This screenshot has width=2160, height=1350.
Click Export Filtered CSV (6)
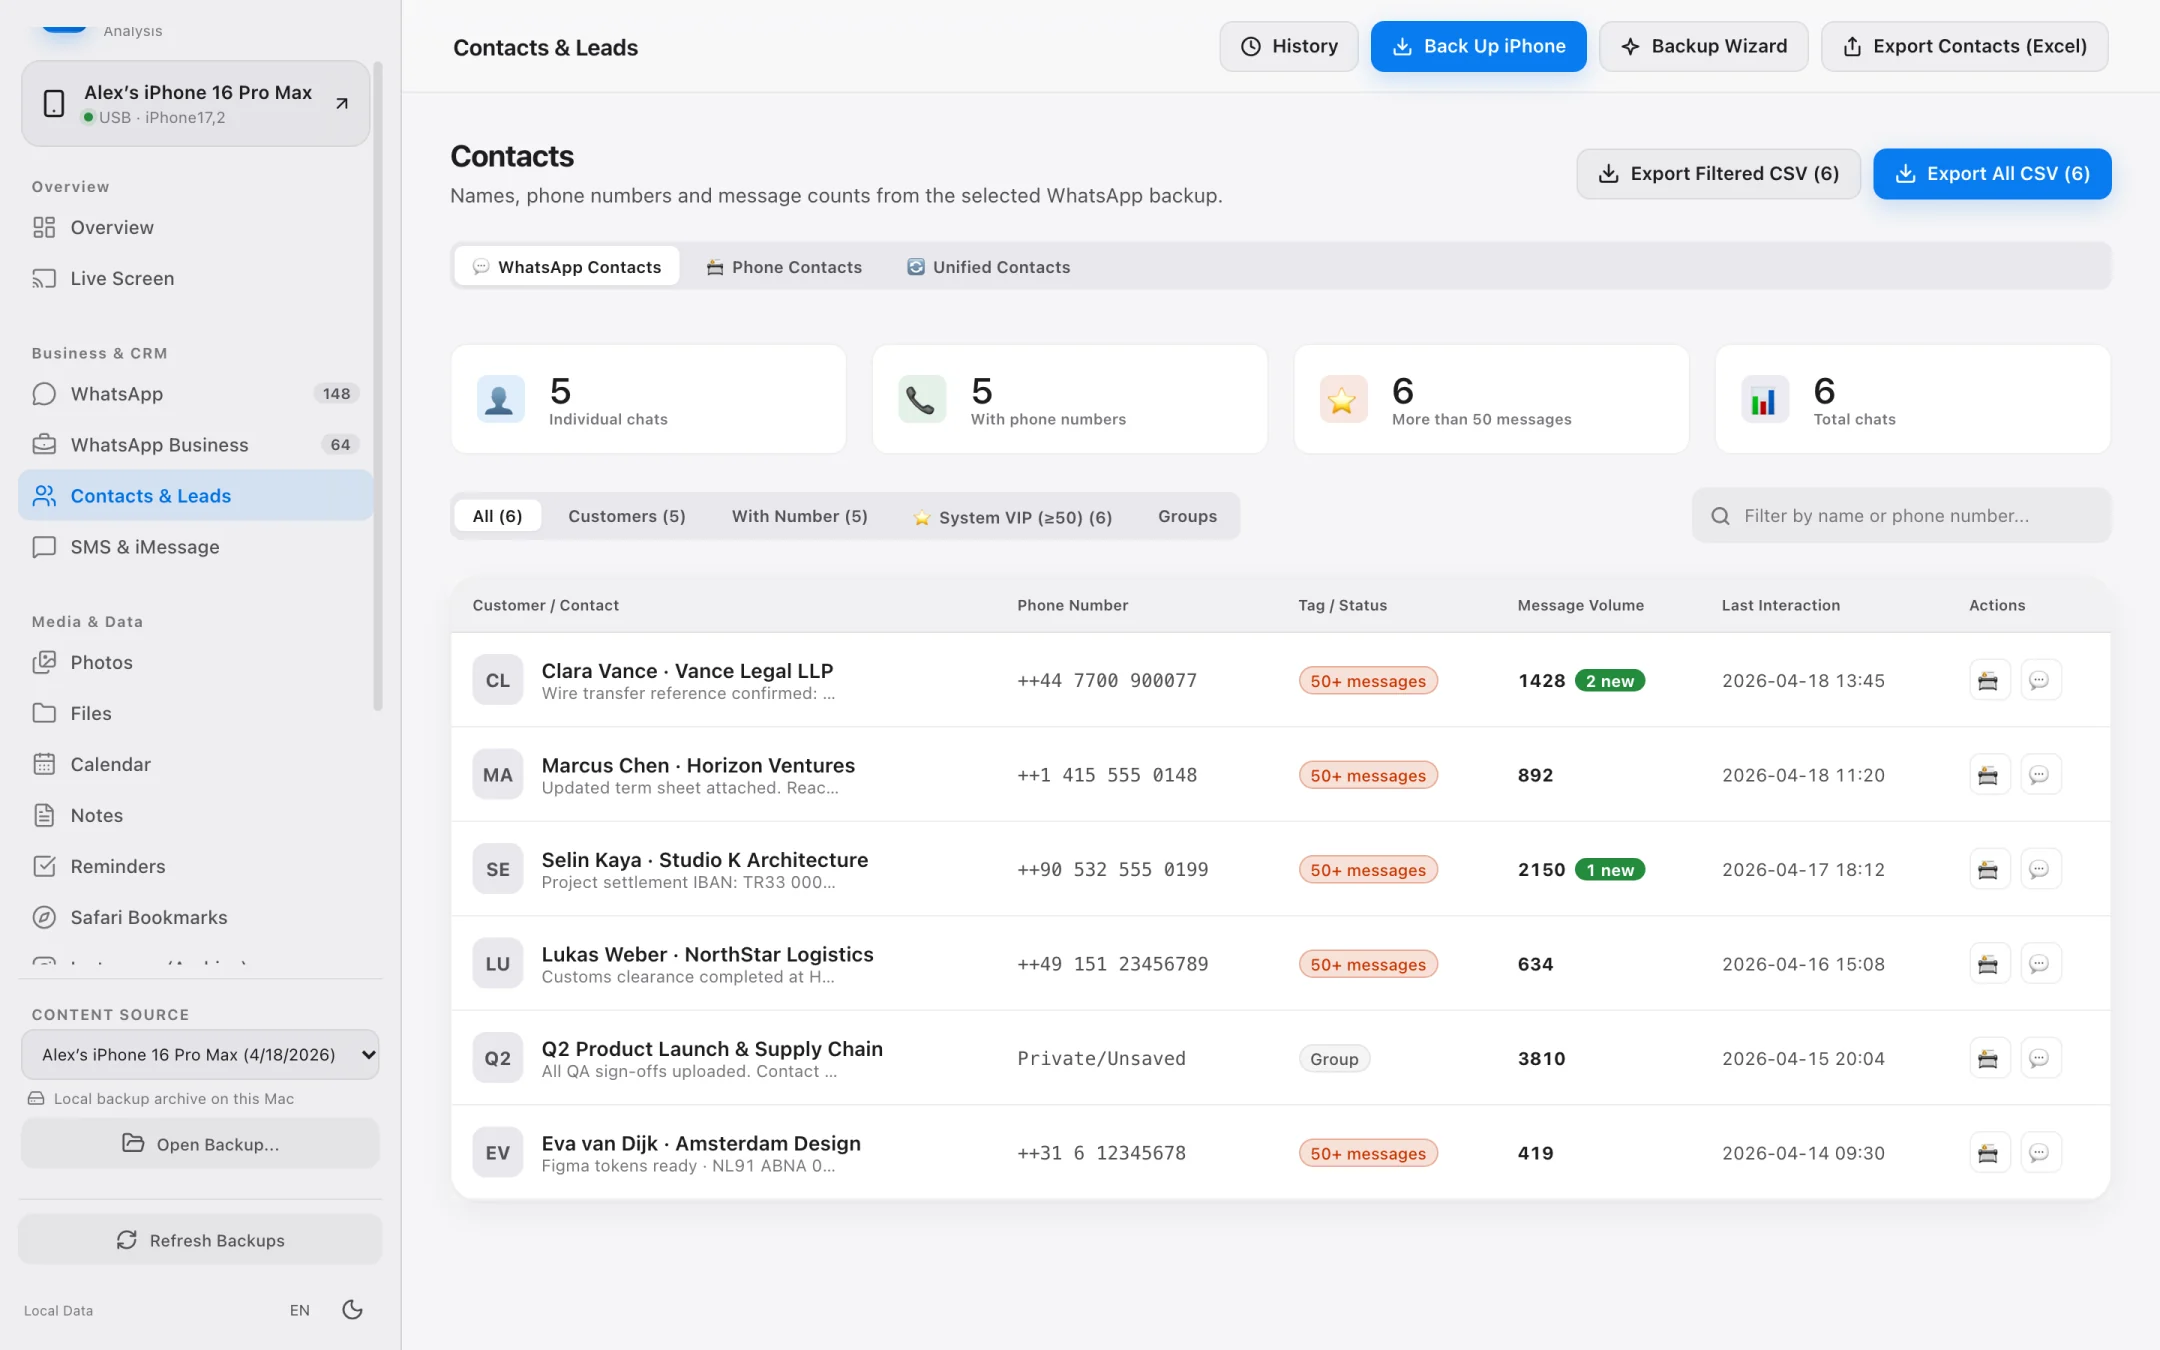[1718, 174]
